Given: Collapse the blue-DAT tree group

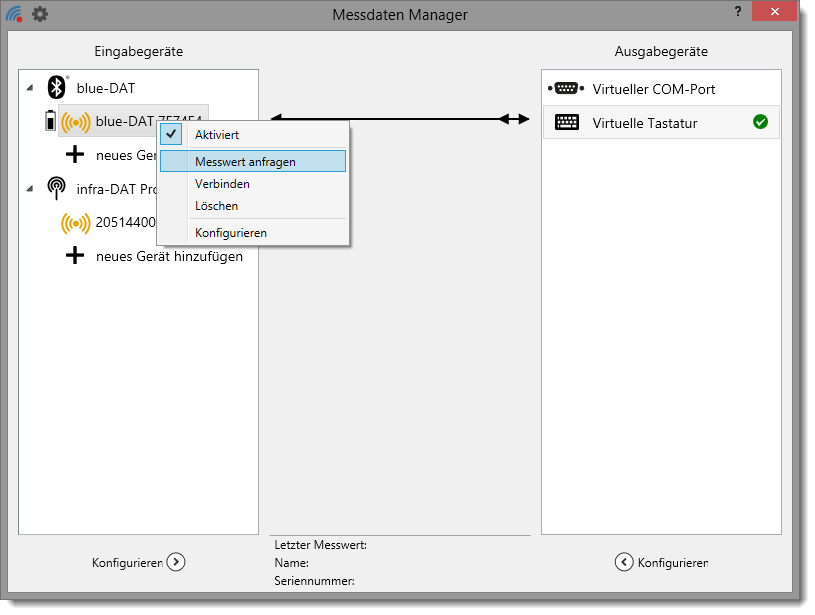Looking at the screenshot, I should click(x=29, y=88).
